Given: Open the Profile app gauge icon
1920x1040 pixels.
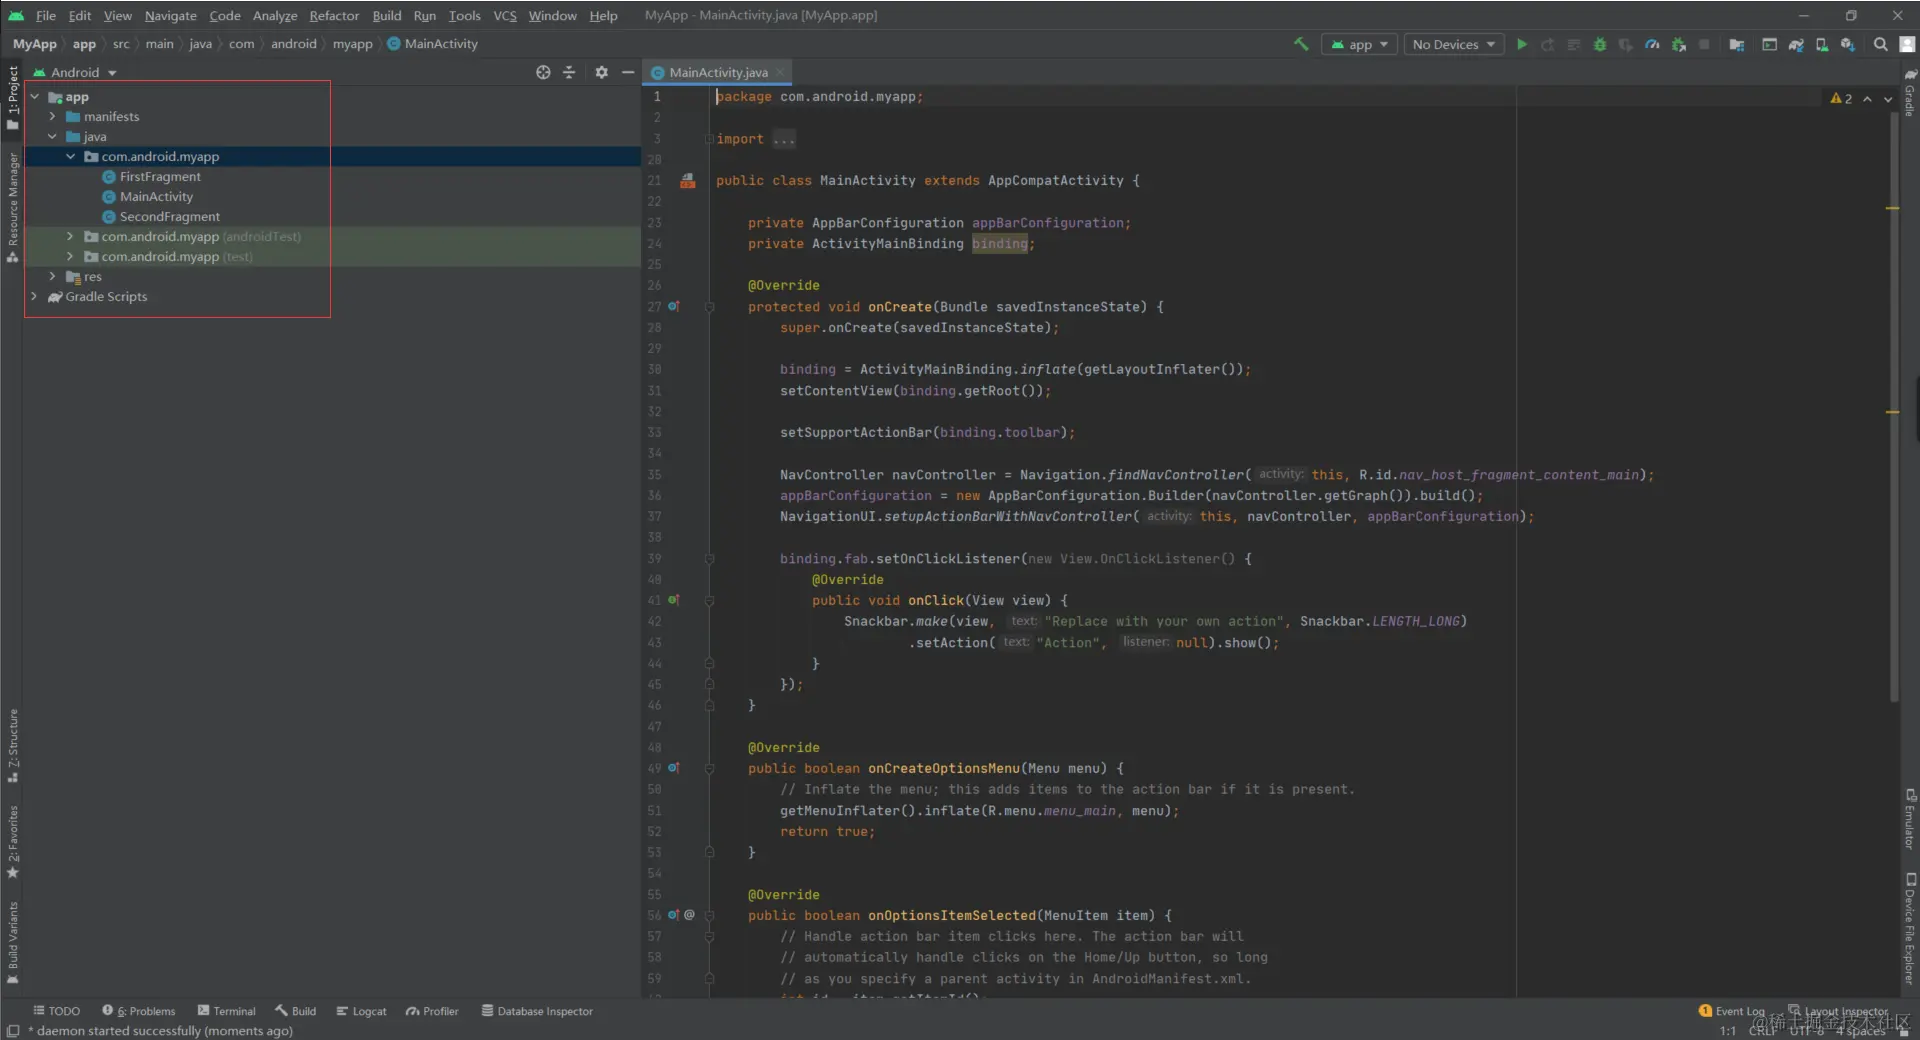Looking at the screenshot, I should click(x=1652, y=44).
